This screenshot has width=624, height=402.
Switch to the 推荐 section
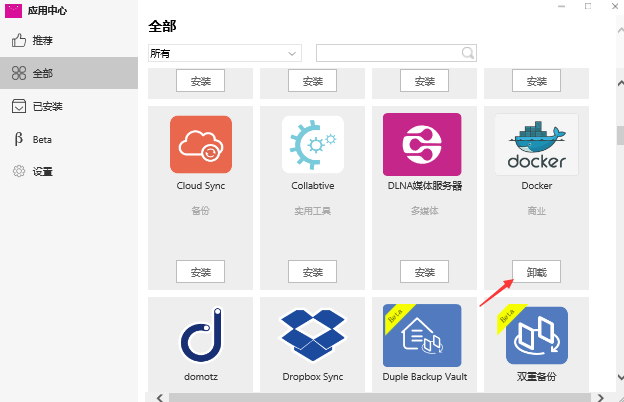[x=42, y=41]
